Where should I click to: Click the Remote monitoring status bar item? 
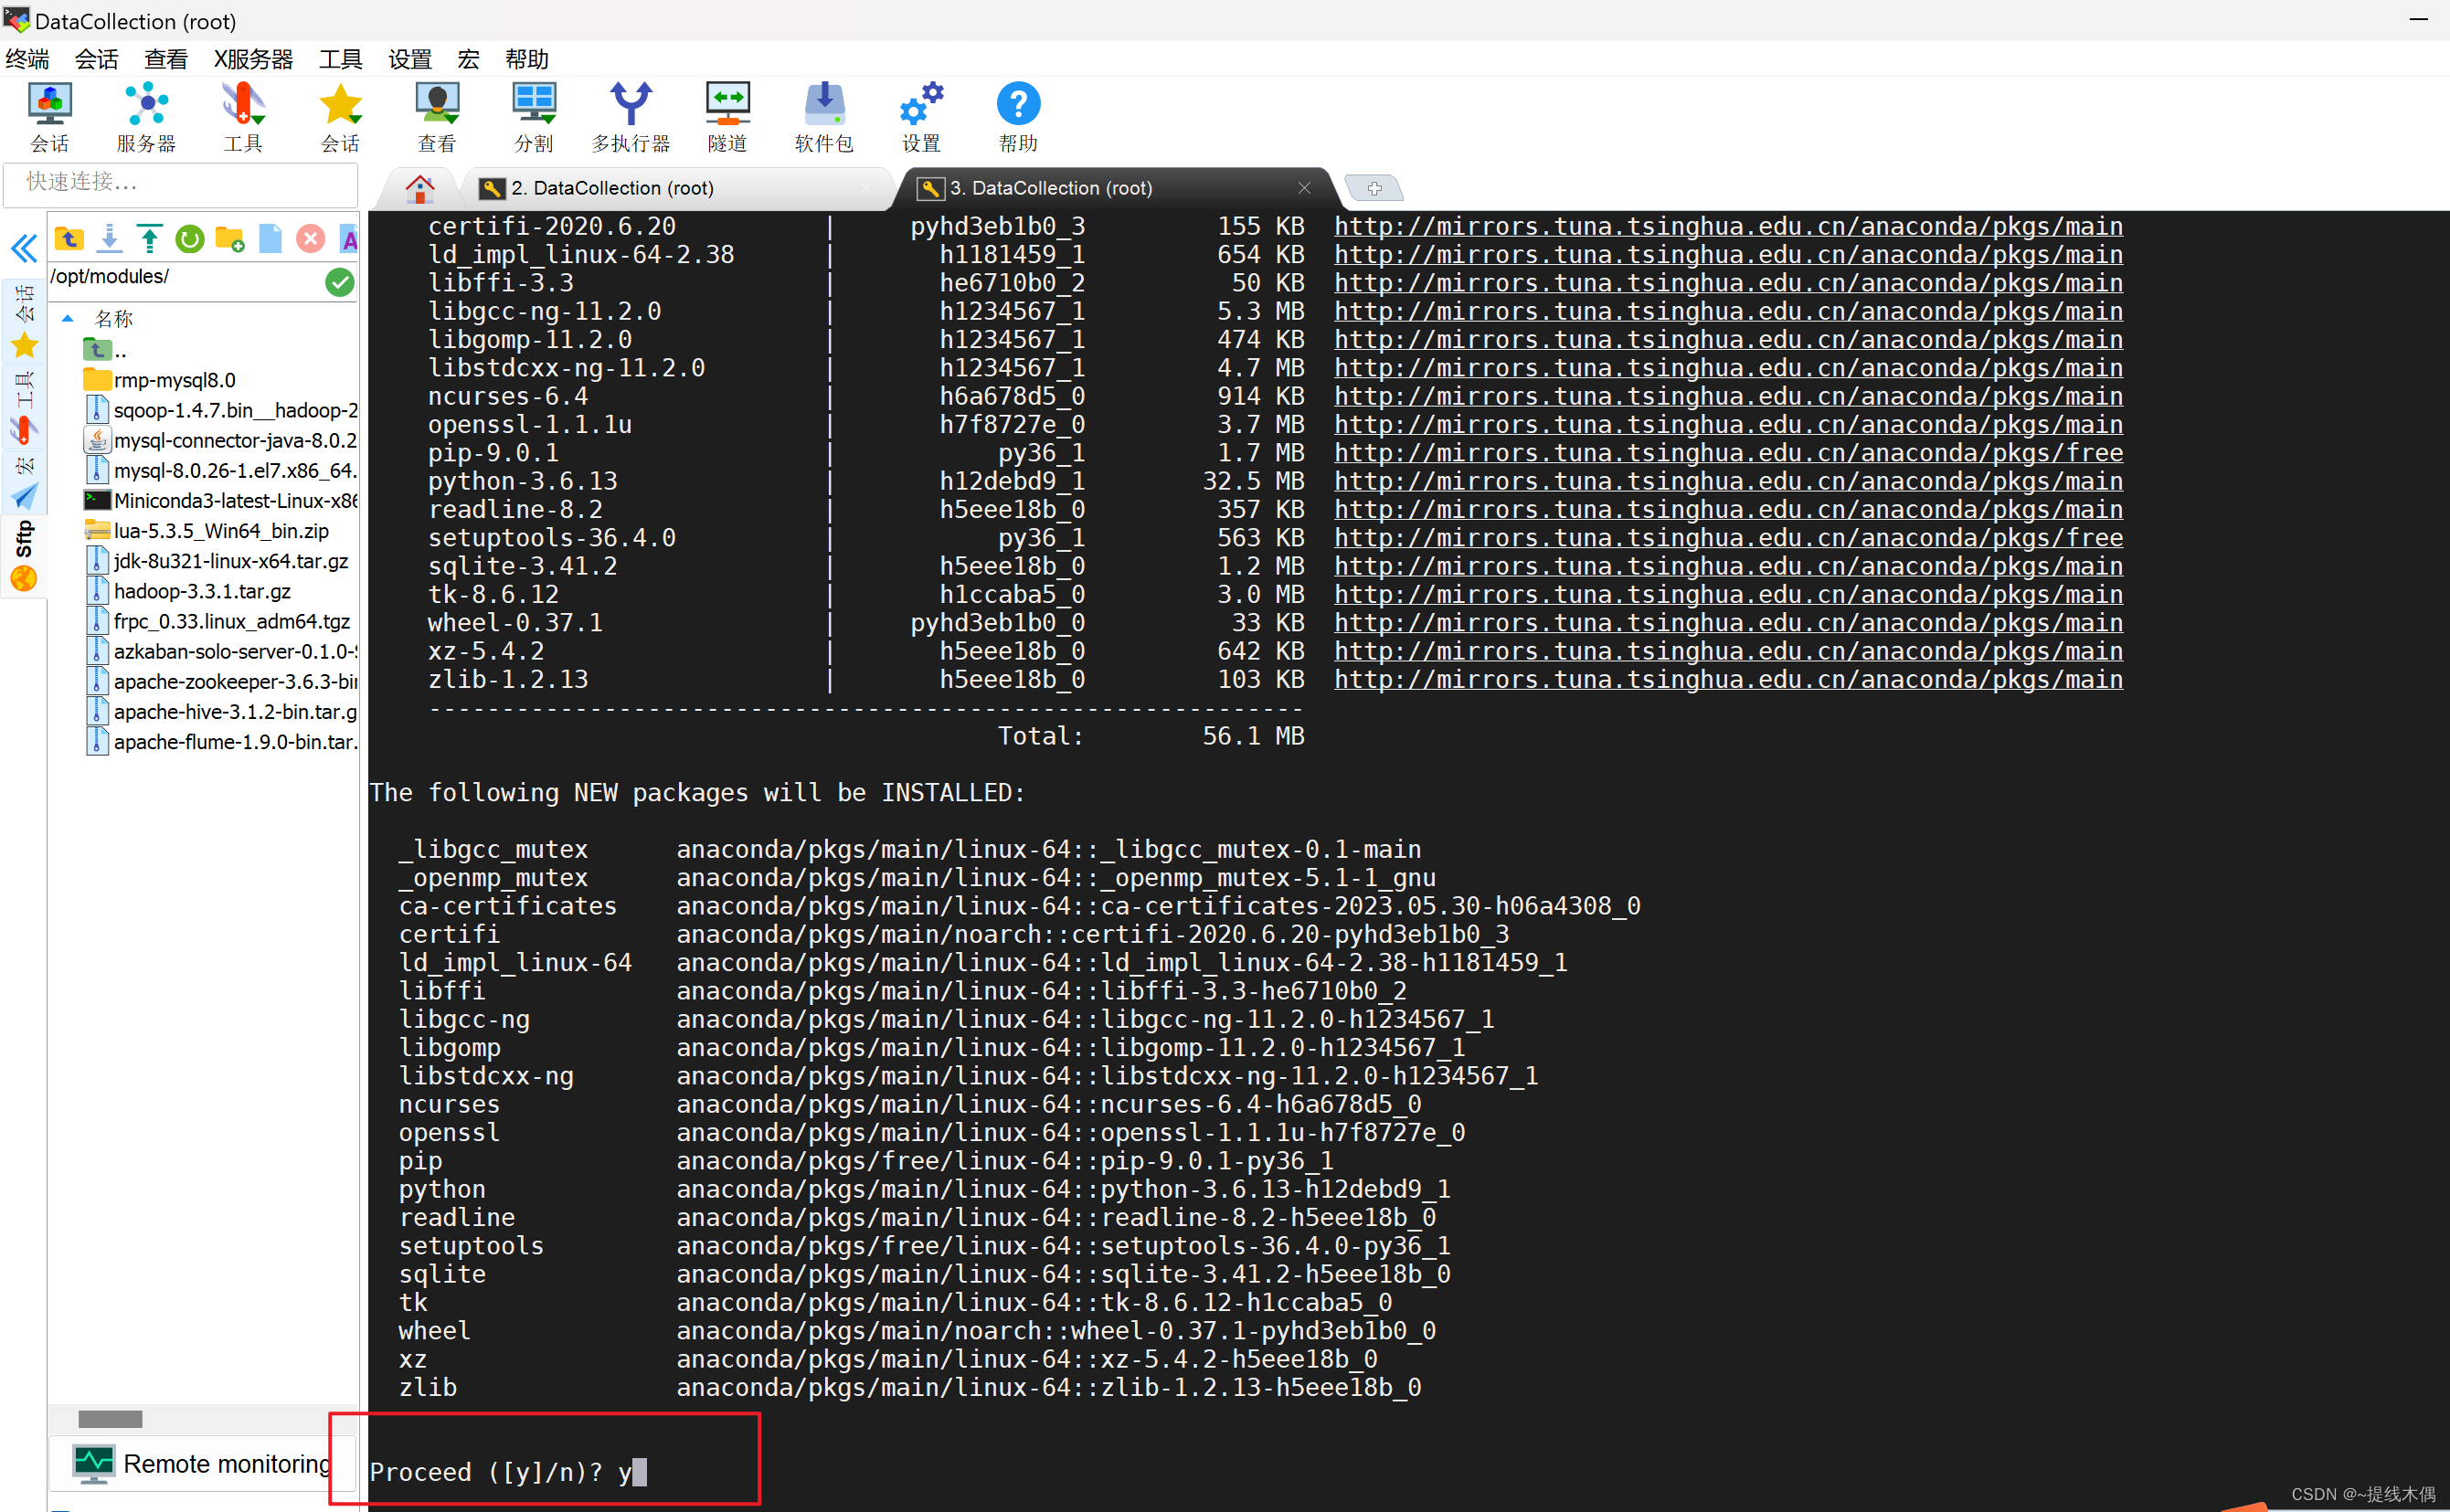208,1466
